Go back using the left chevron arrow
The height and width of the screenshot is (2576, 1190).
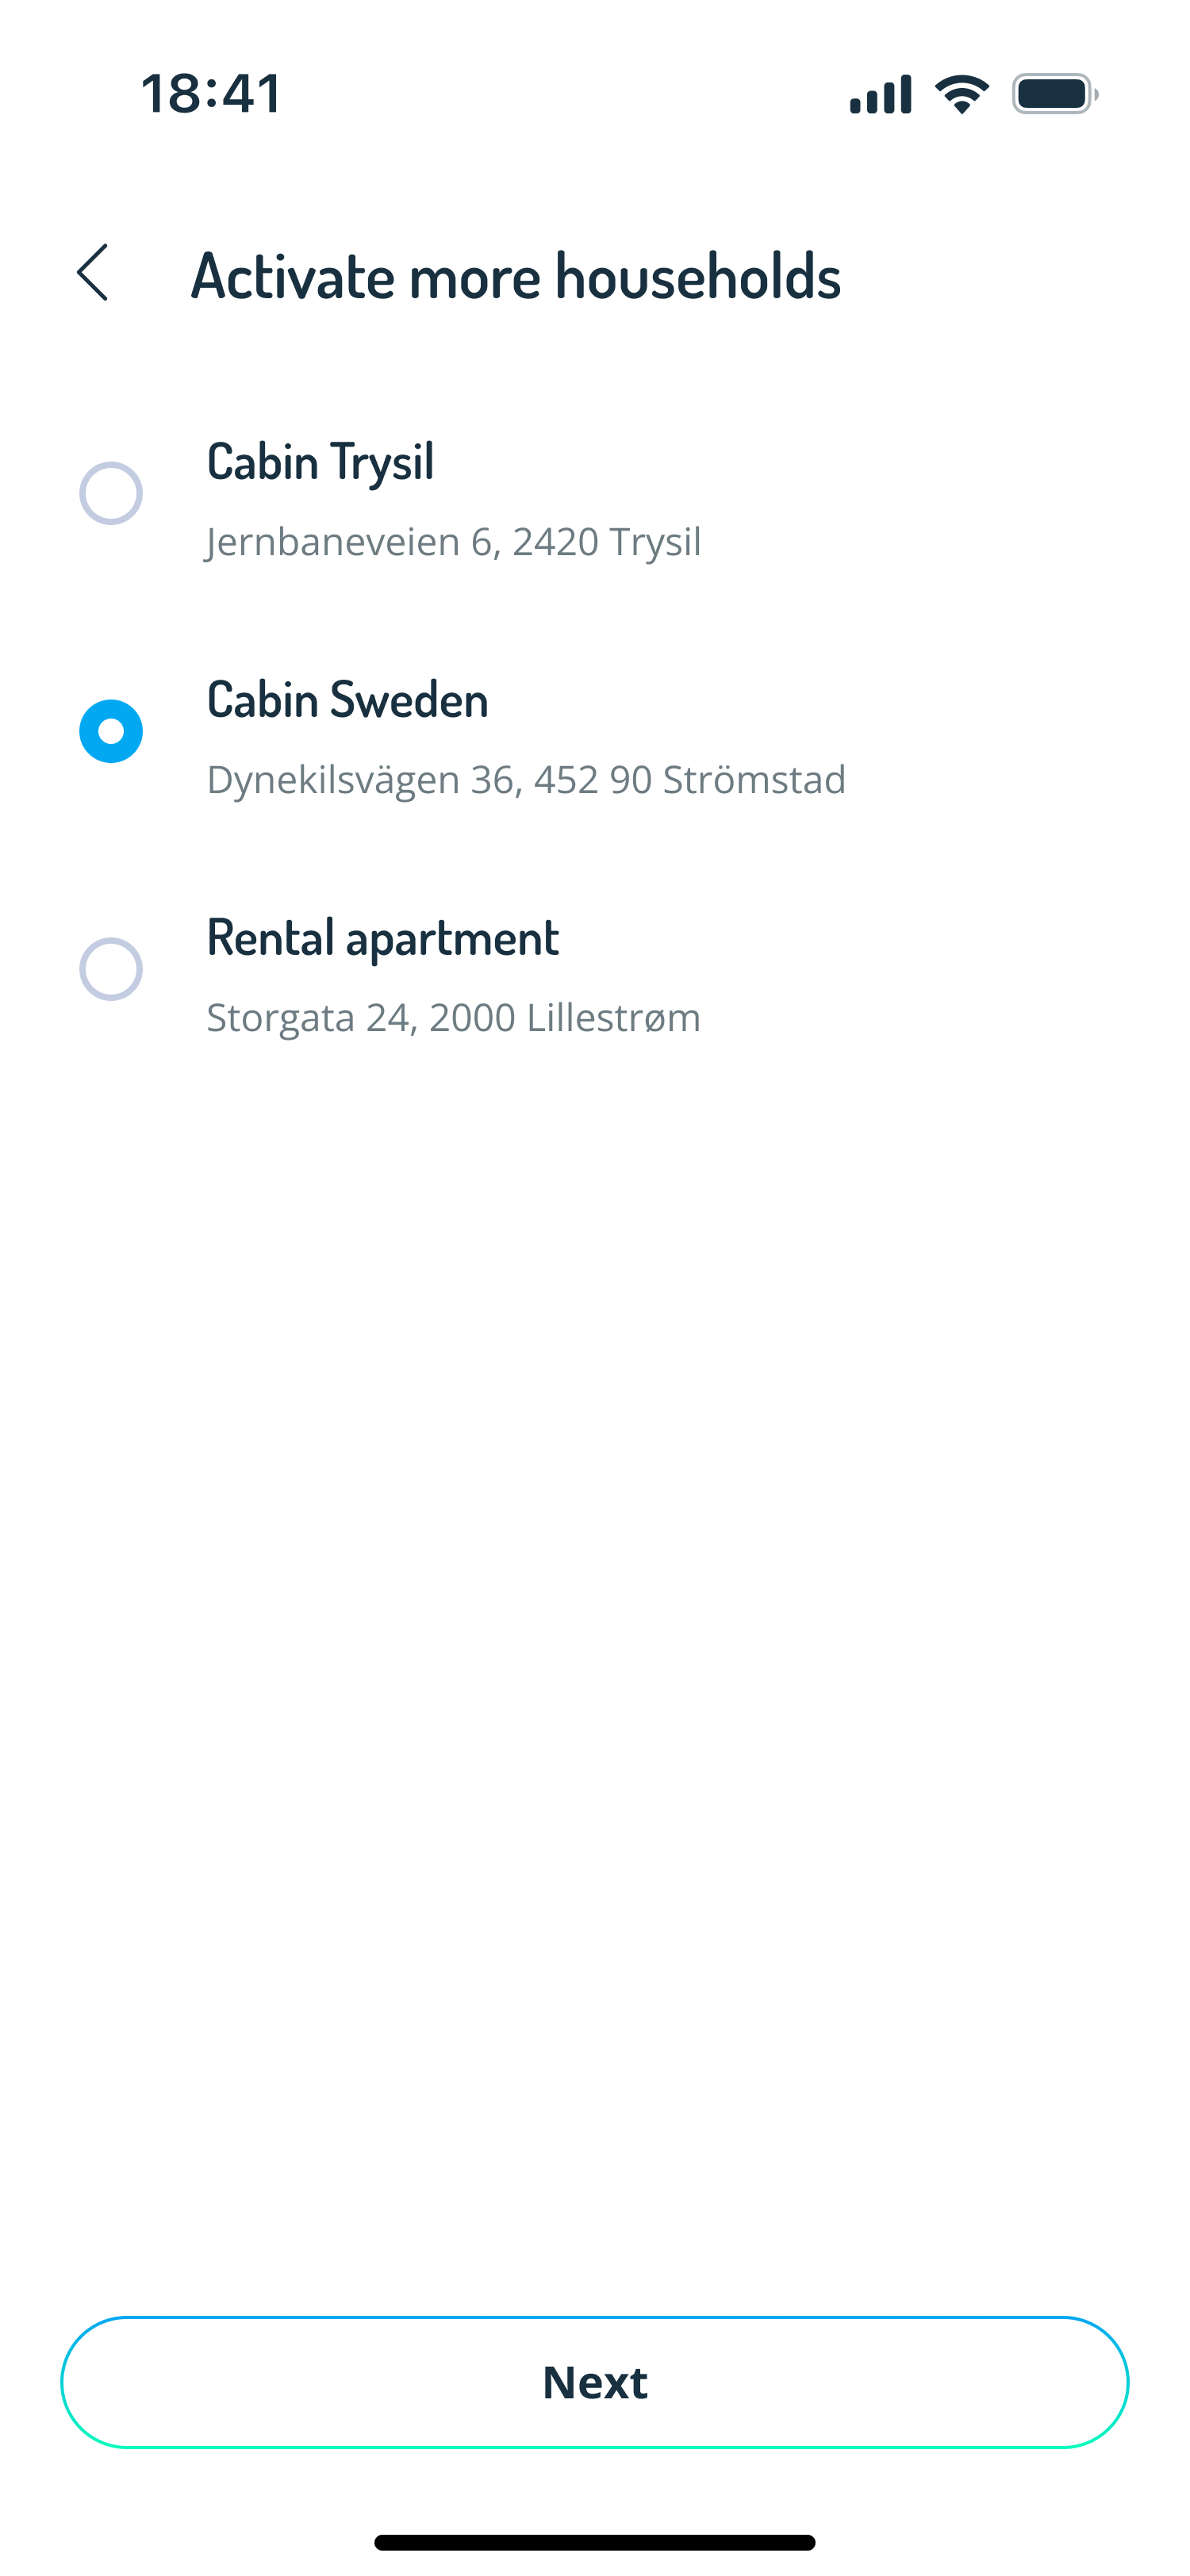[93, 273]
